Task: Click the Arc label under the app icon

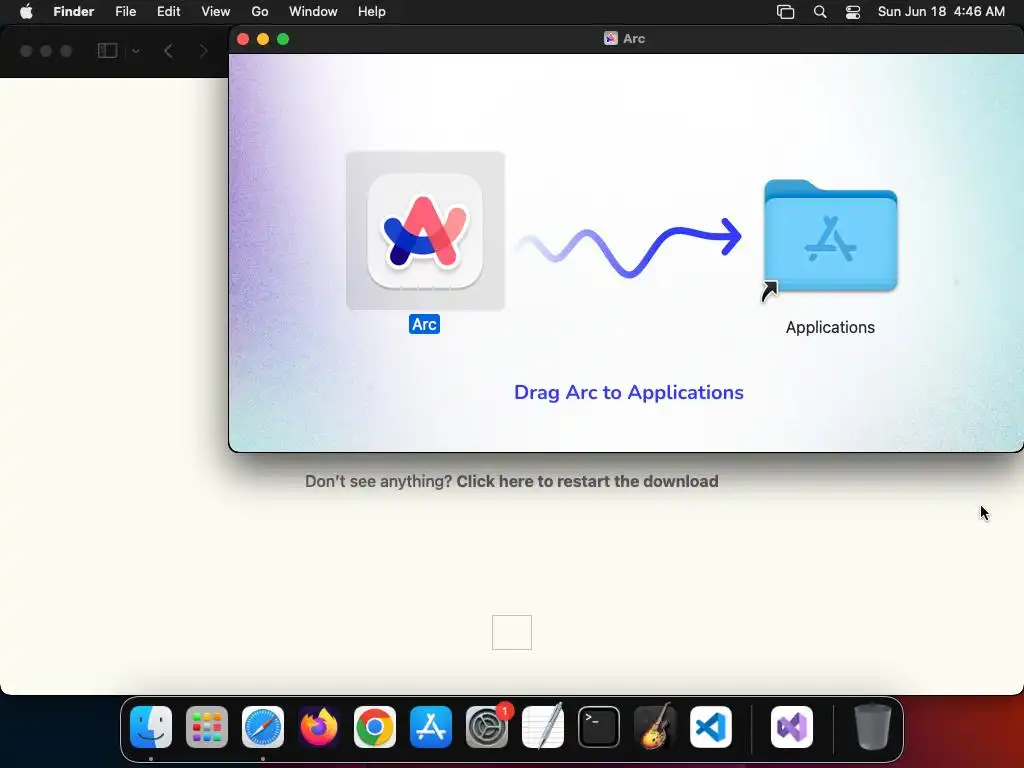Action: [424, 325]
